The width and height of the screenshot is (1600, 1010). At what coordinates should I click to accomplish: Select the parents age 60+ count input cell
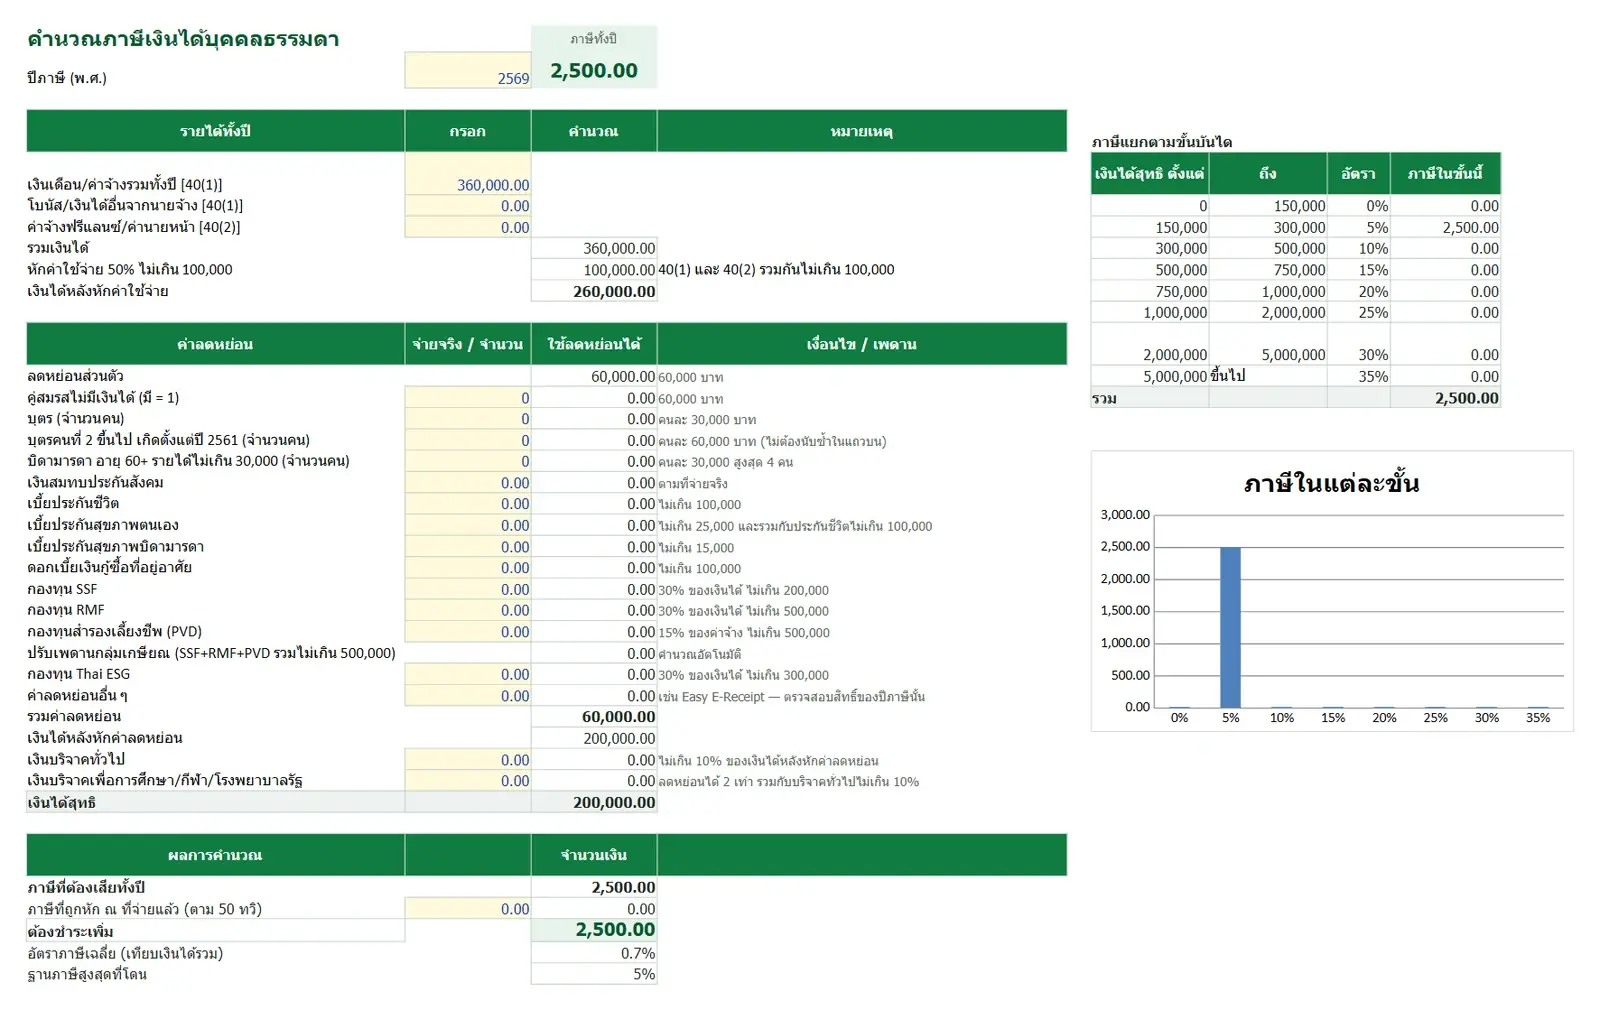point(468,462)
